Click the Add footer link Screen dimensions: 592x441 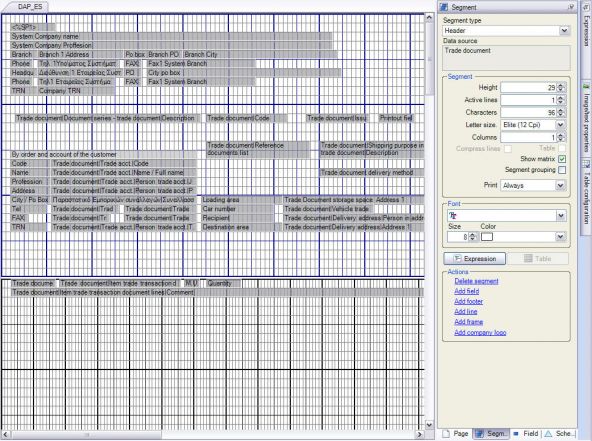[469, 301]
